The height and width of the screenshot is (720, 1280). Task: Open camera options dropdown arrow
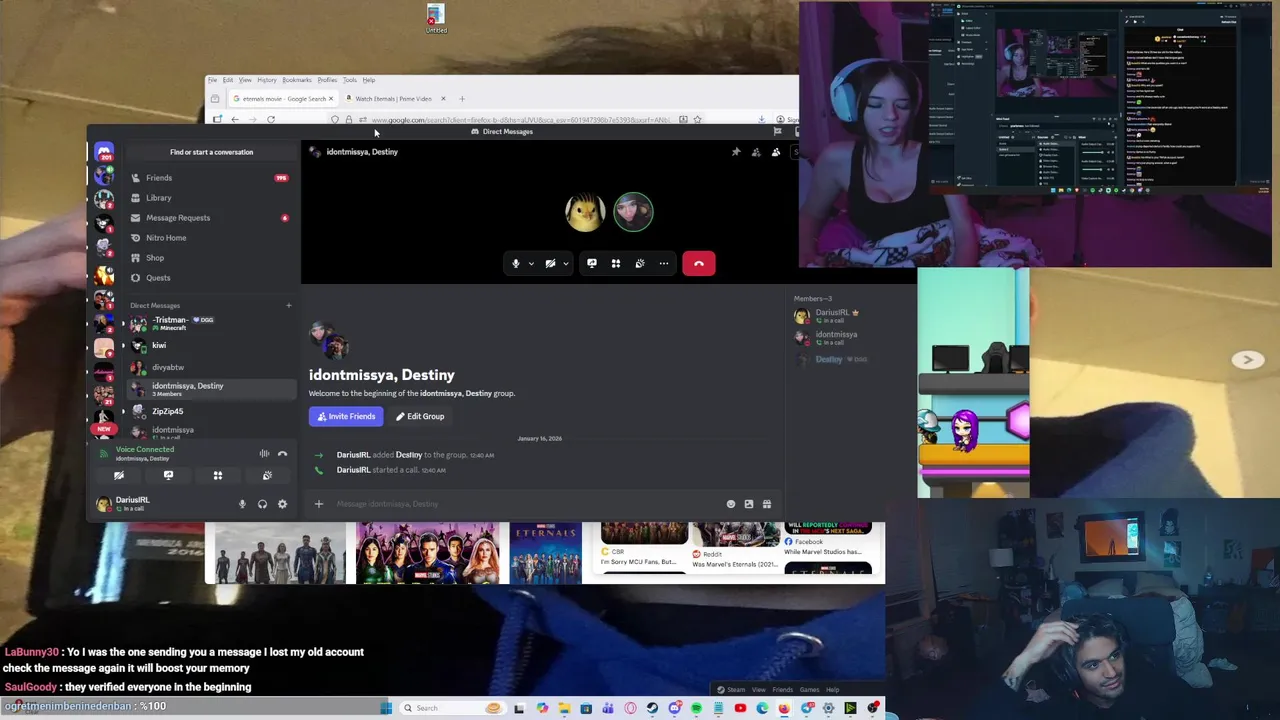(x=565, y=264)
